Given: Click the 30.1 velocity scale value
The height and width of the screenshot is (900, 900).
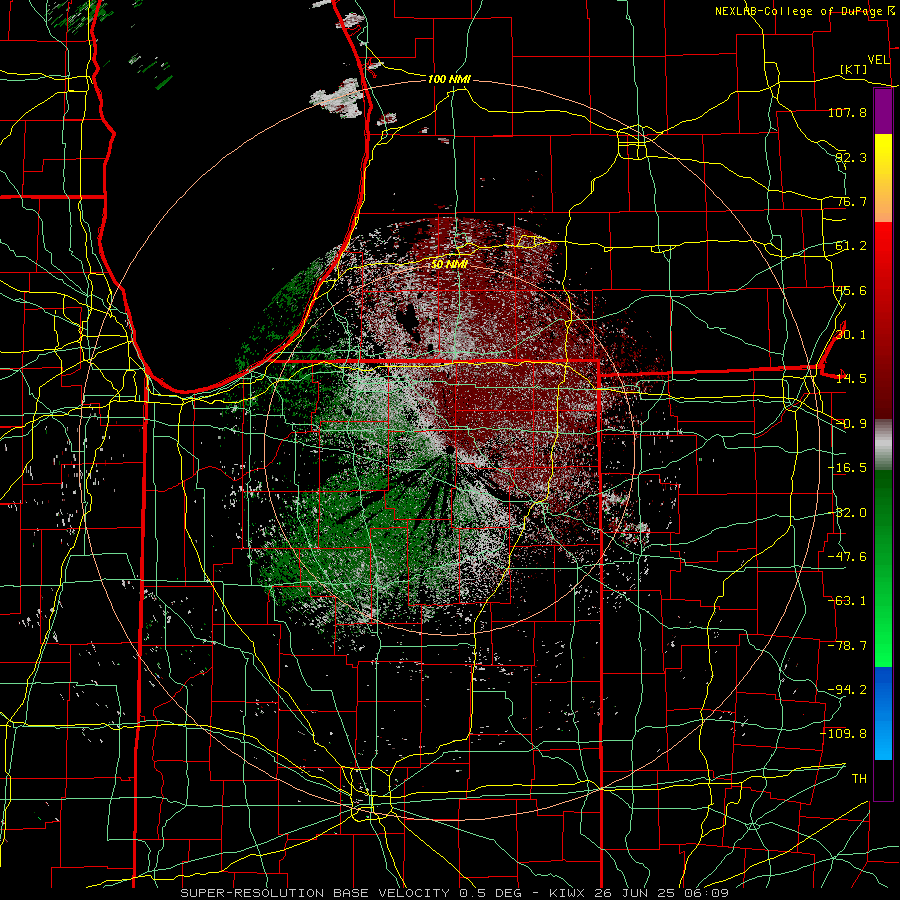Looking at the screenshot, I should click(x=851, y=335).
